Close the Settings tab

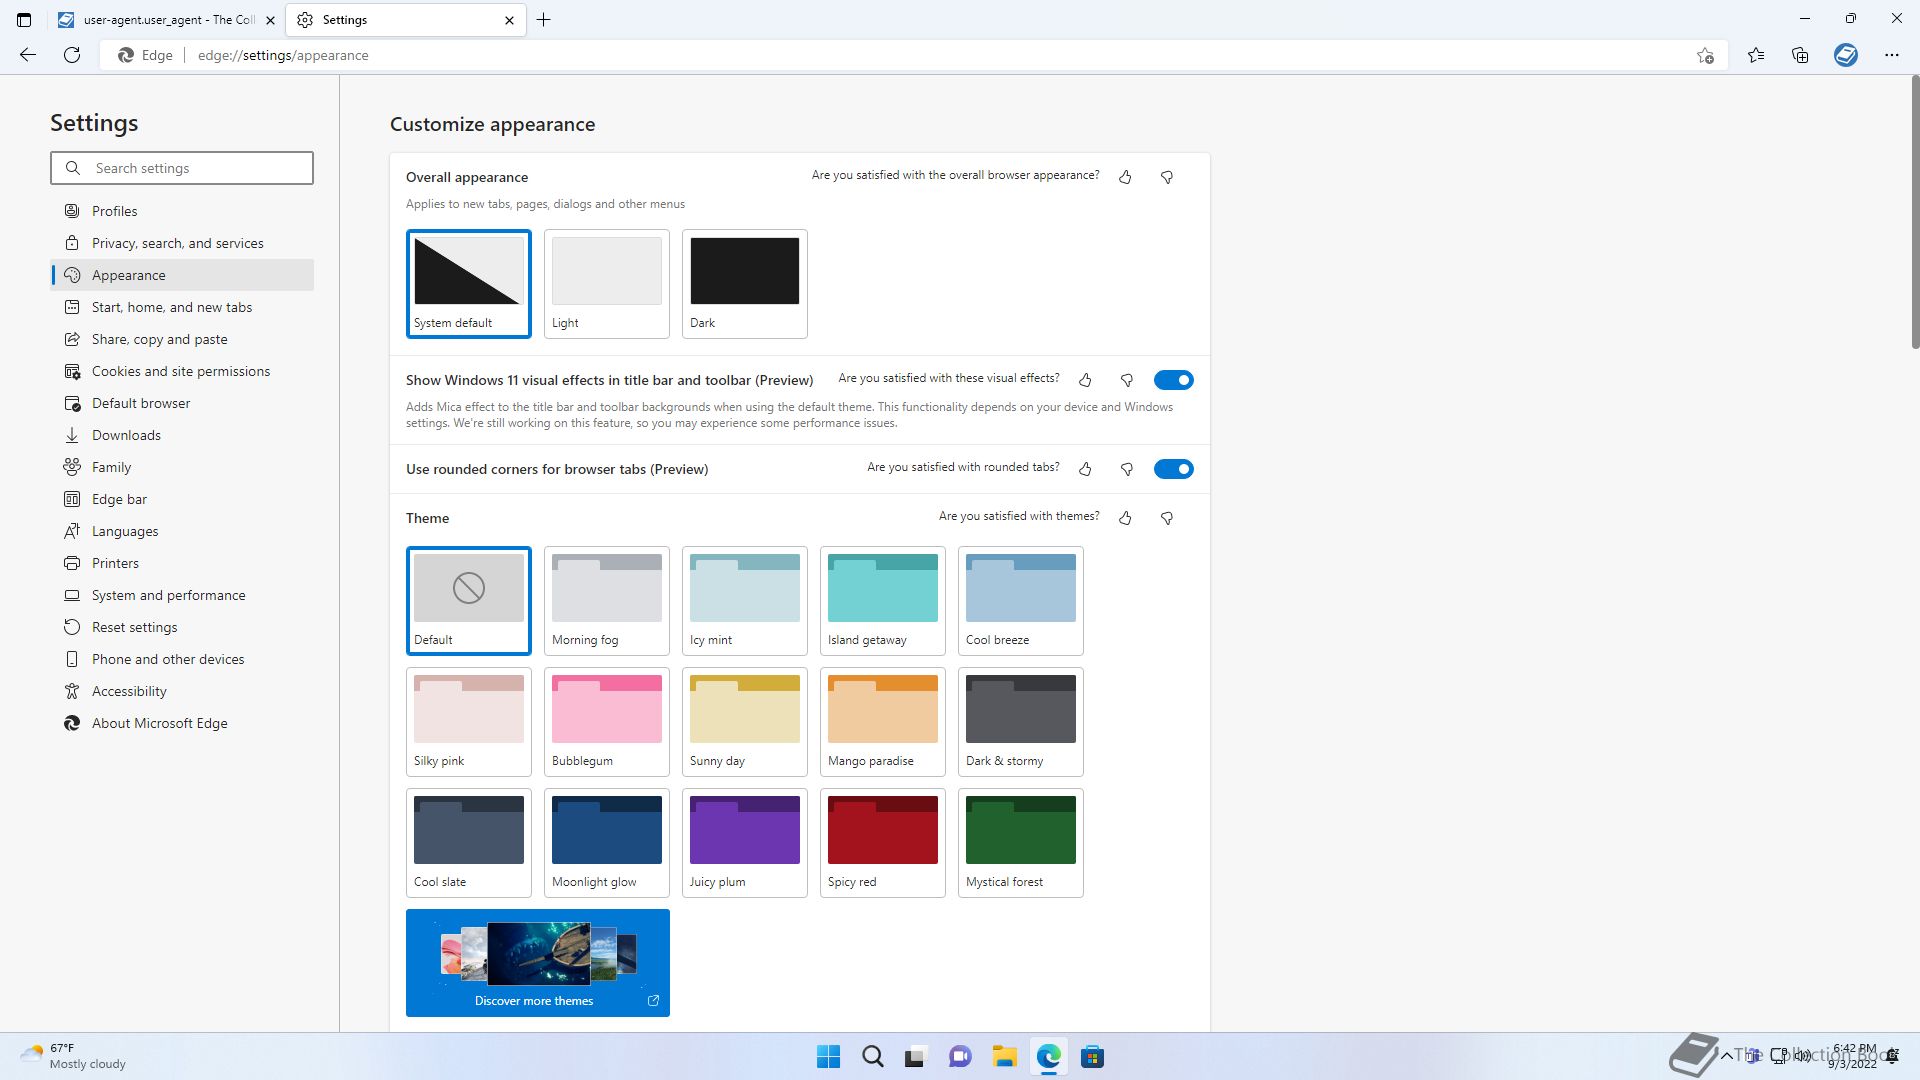(510, 20)
